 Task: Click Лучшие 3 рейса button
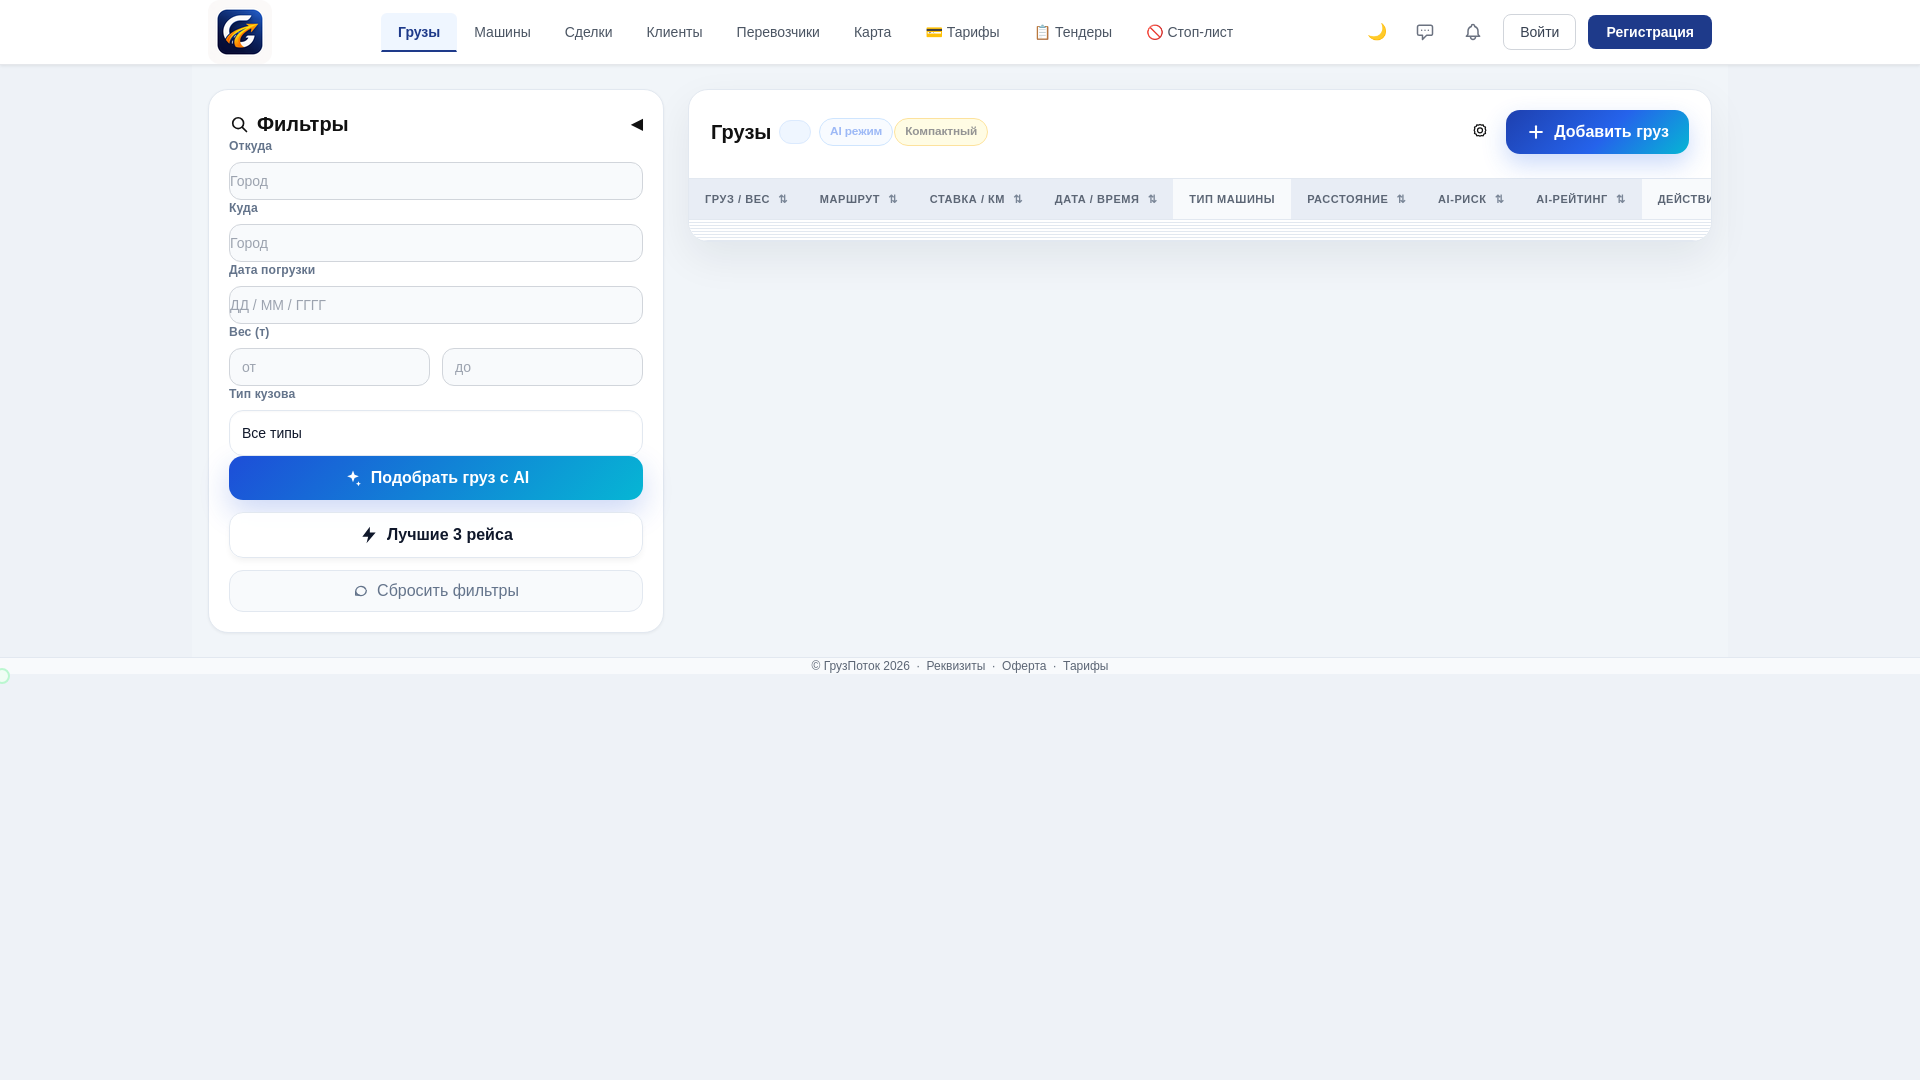coord(436,535)
